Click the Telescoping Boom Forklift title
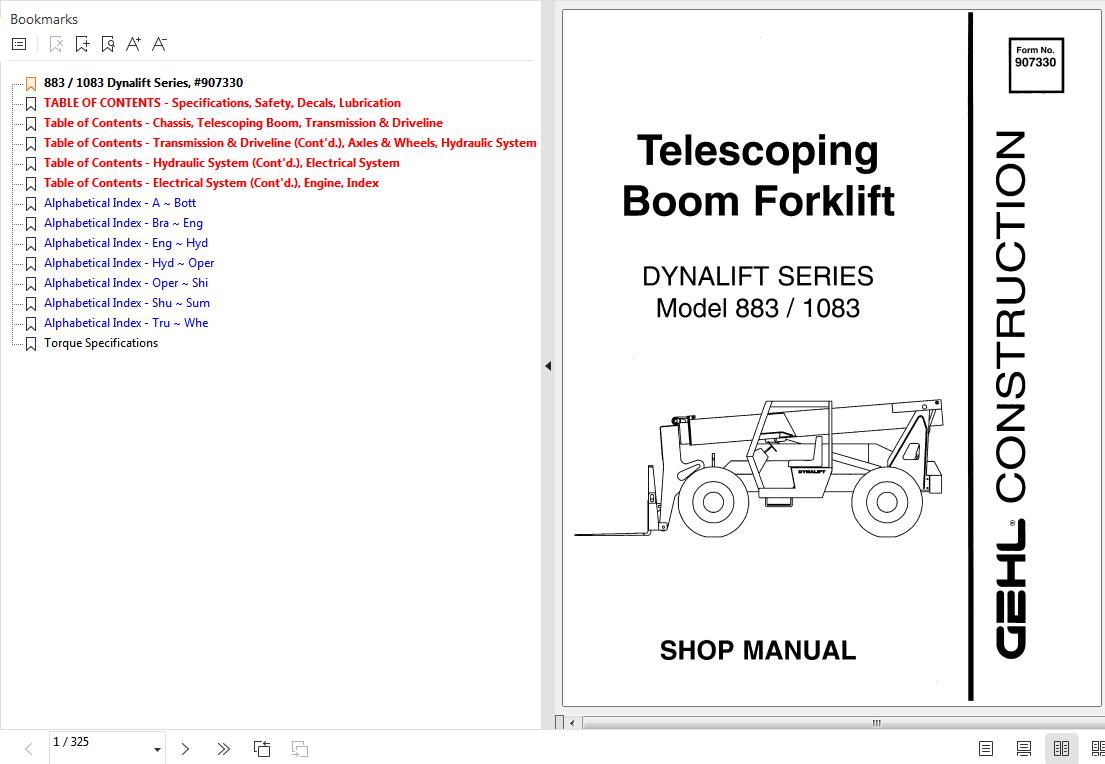 tap(758, 175)
